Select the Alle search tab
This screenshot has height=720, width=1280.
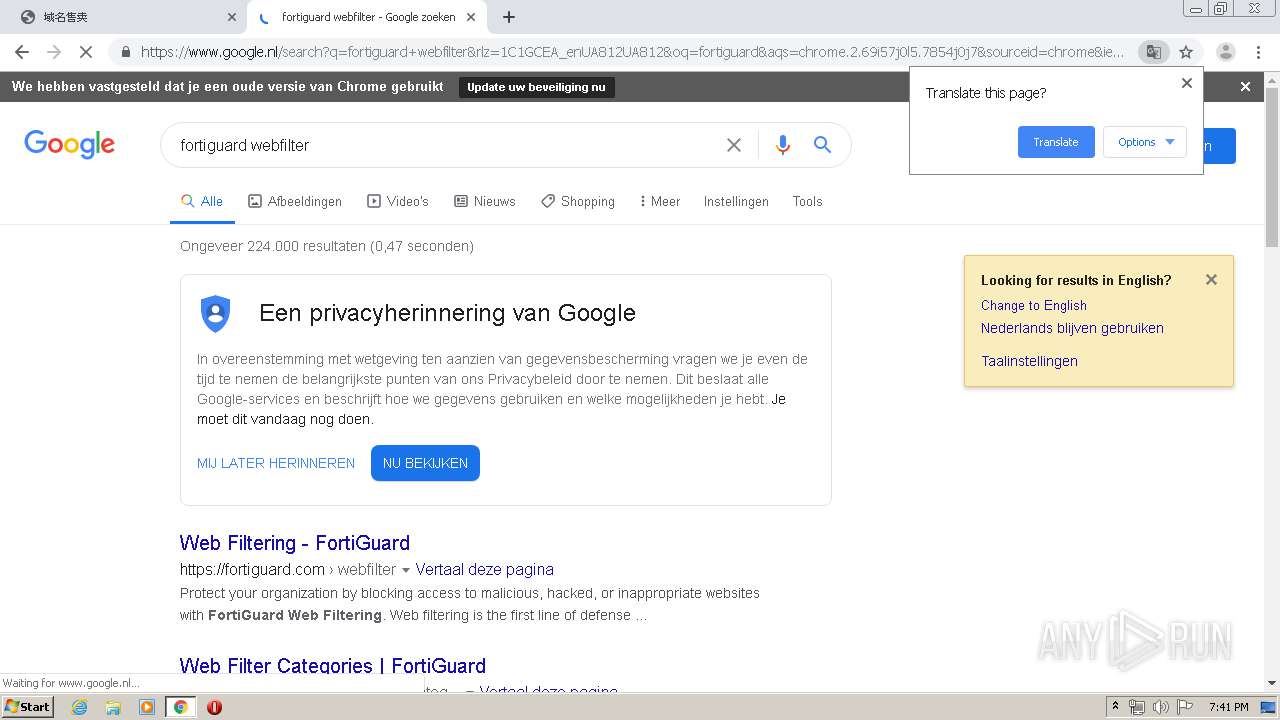tap(202, 201)
